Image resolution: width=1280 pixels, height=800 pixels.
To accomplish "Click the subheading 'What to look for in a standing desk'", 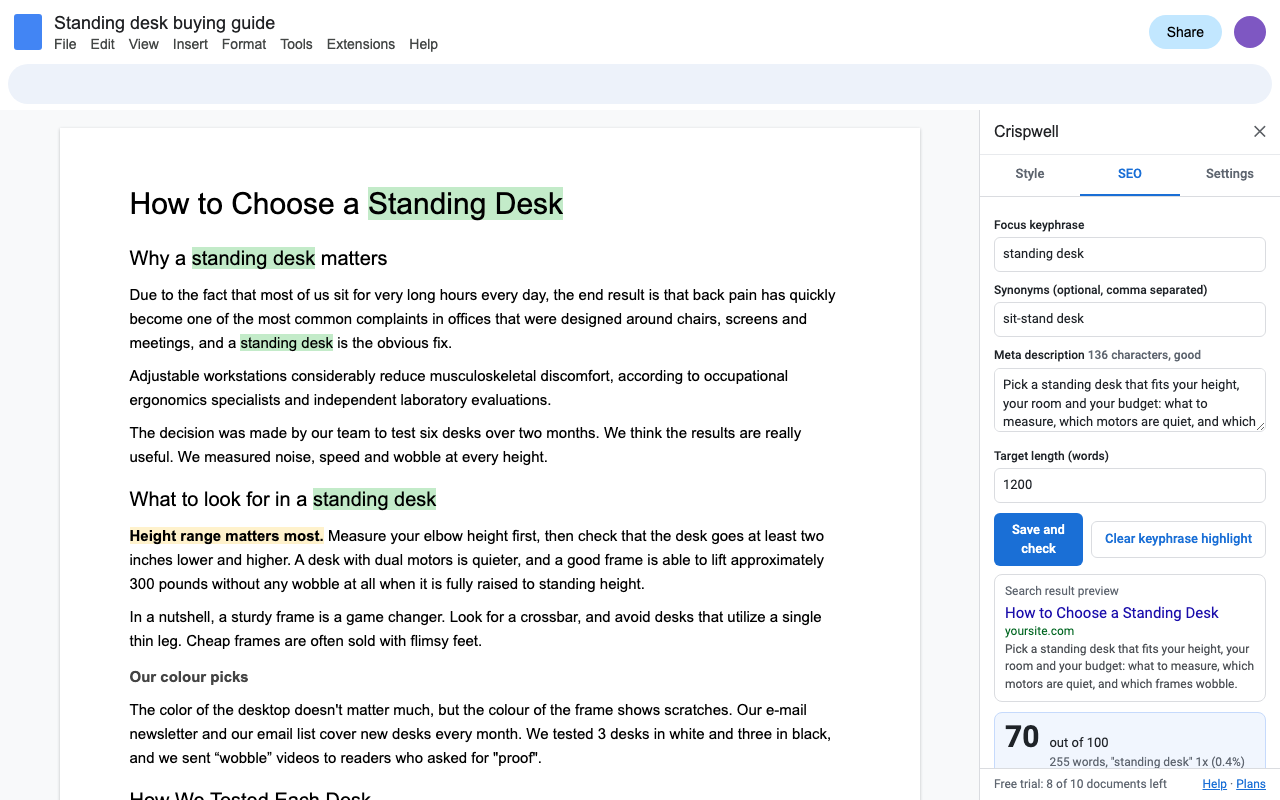I will click(283, 499).
